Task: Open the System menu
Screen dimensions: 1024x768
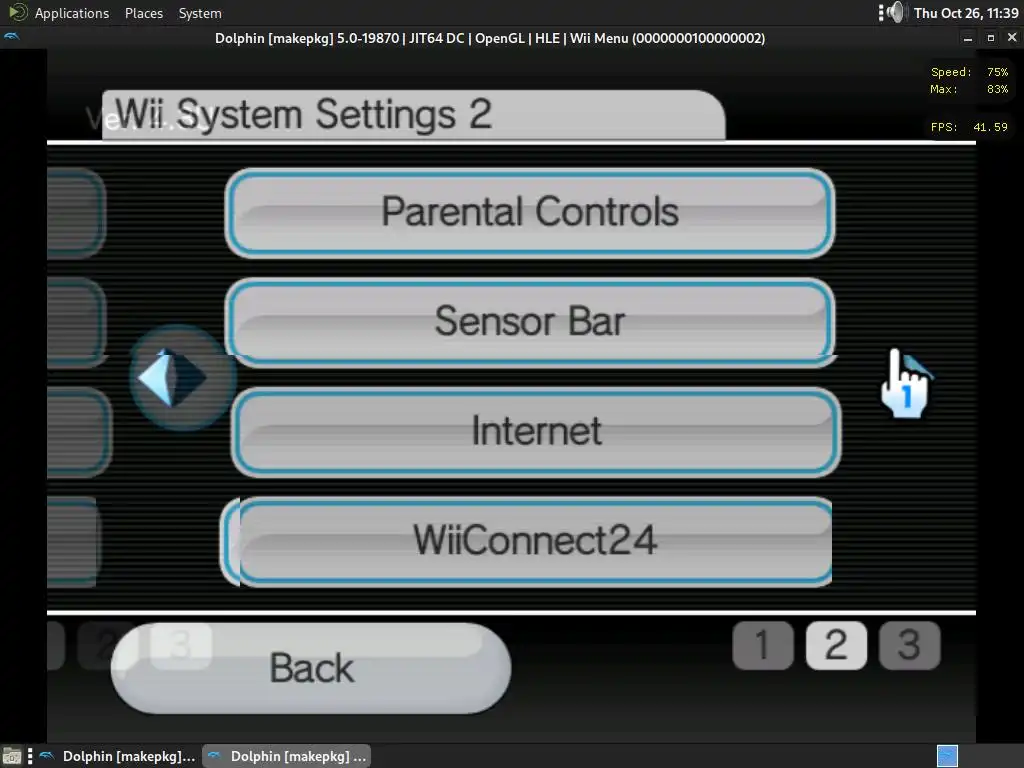Action: (200, 13)
